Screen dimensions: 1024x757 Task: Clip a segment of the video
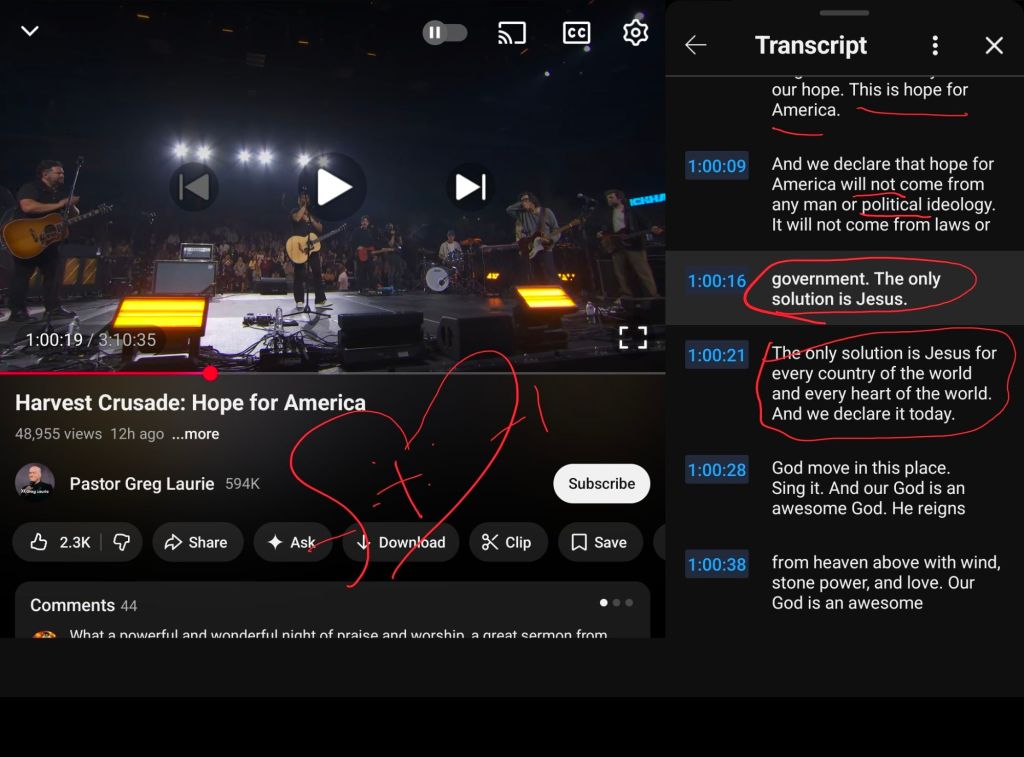point(507,542)
